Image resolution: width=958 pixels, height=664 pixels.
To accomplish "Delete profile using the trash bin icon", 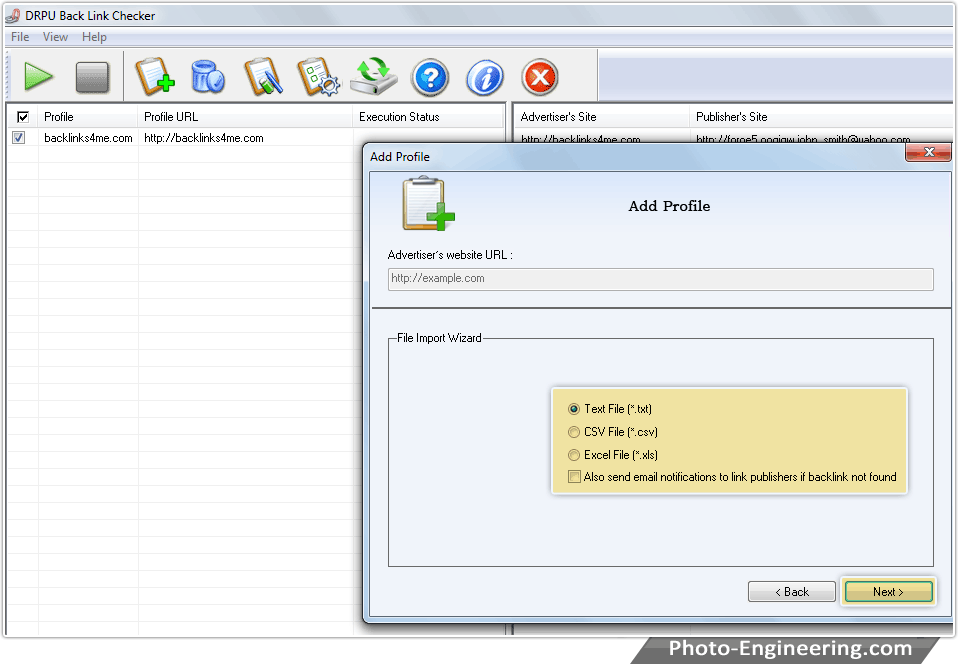I will [208, 77].
